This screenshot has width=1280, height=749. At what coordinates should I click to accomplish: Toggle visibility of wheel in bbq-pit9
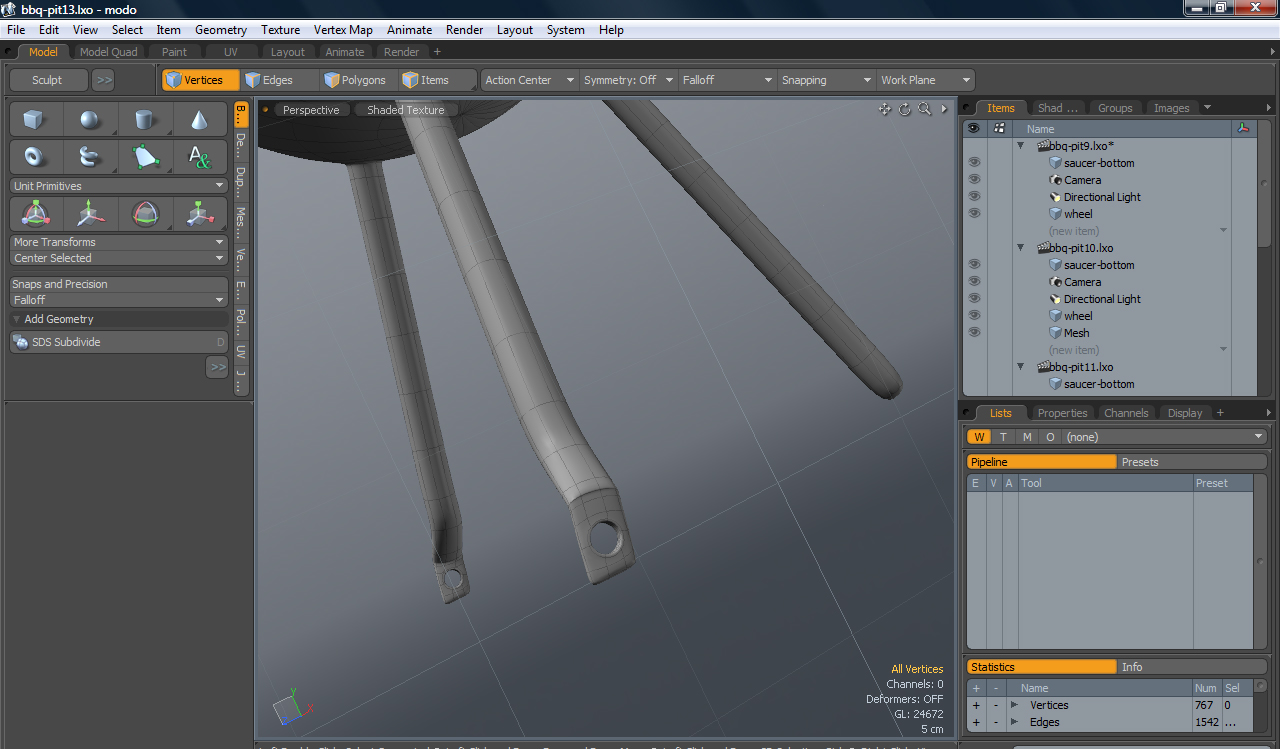click(974, 214)
